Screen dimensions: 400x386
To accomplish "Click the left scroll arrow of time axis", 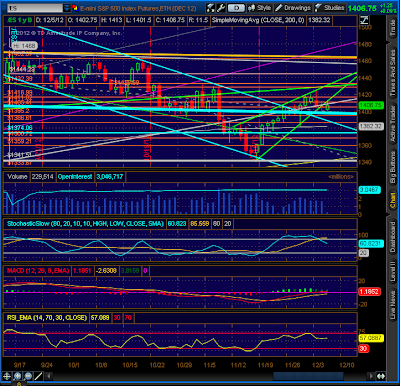I will [49, 376].
